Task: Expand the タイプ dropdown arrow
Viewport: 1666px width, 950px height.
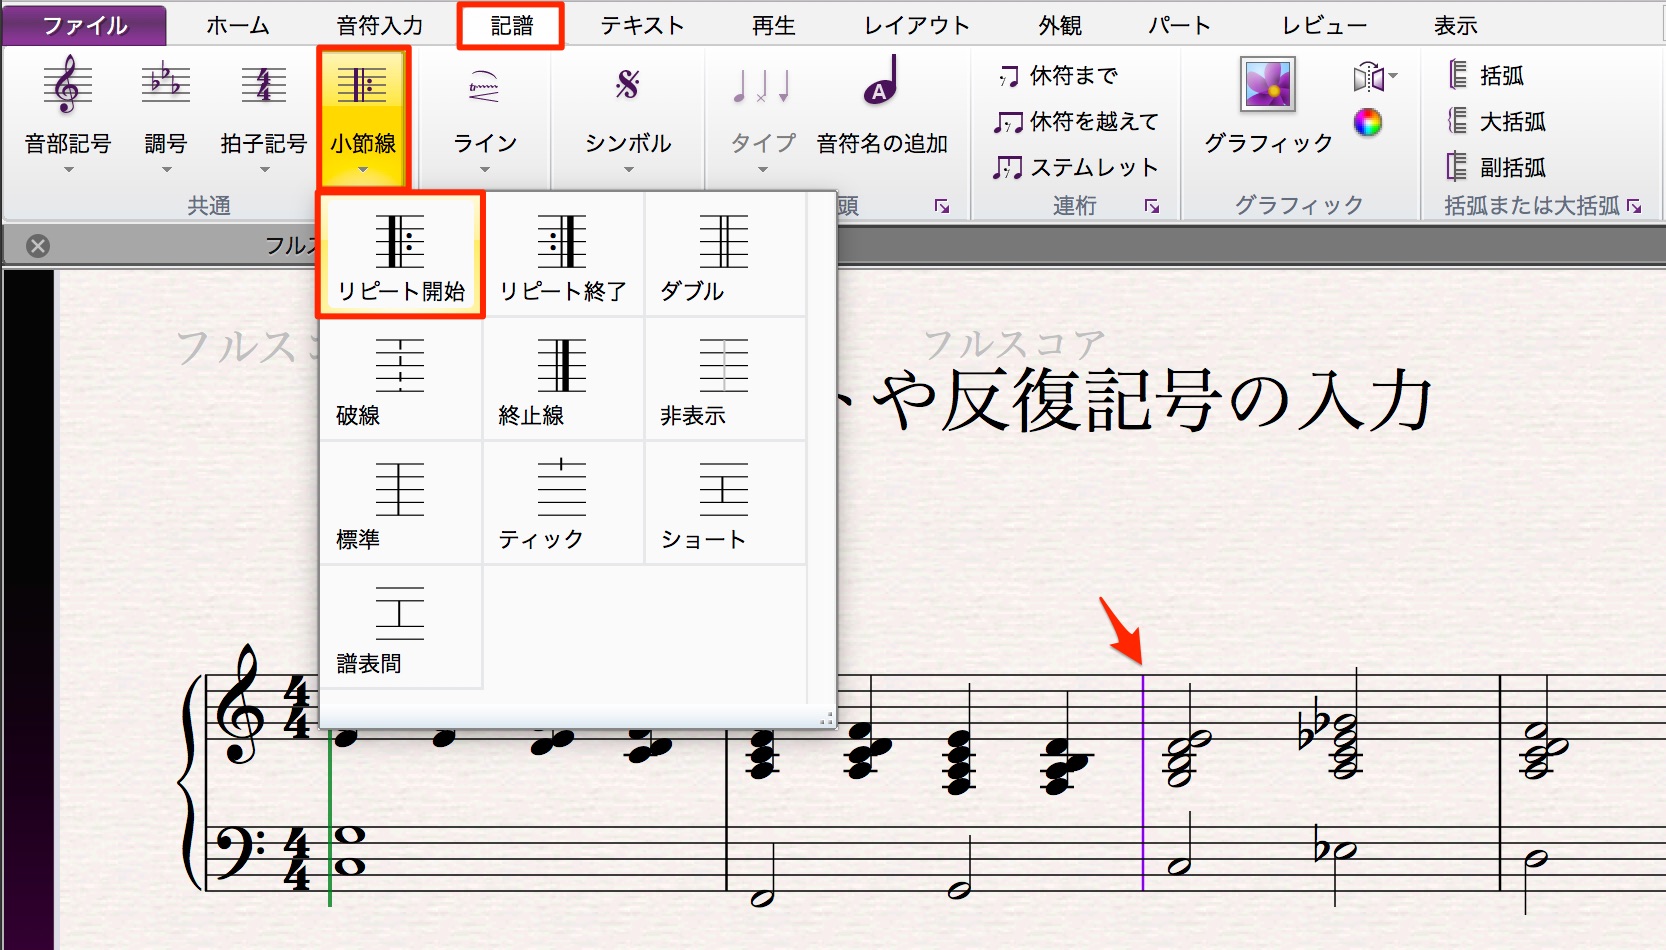Action: pos(763,170)
